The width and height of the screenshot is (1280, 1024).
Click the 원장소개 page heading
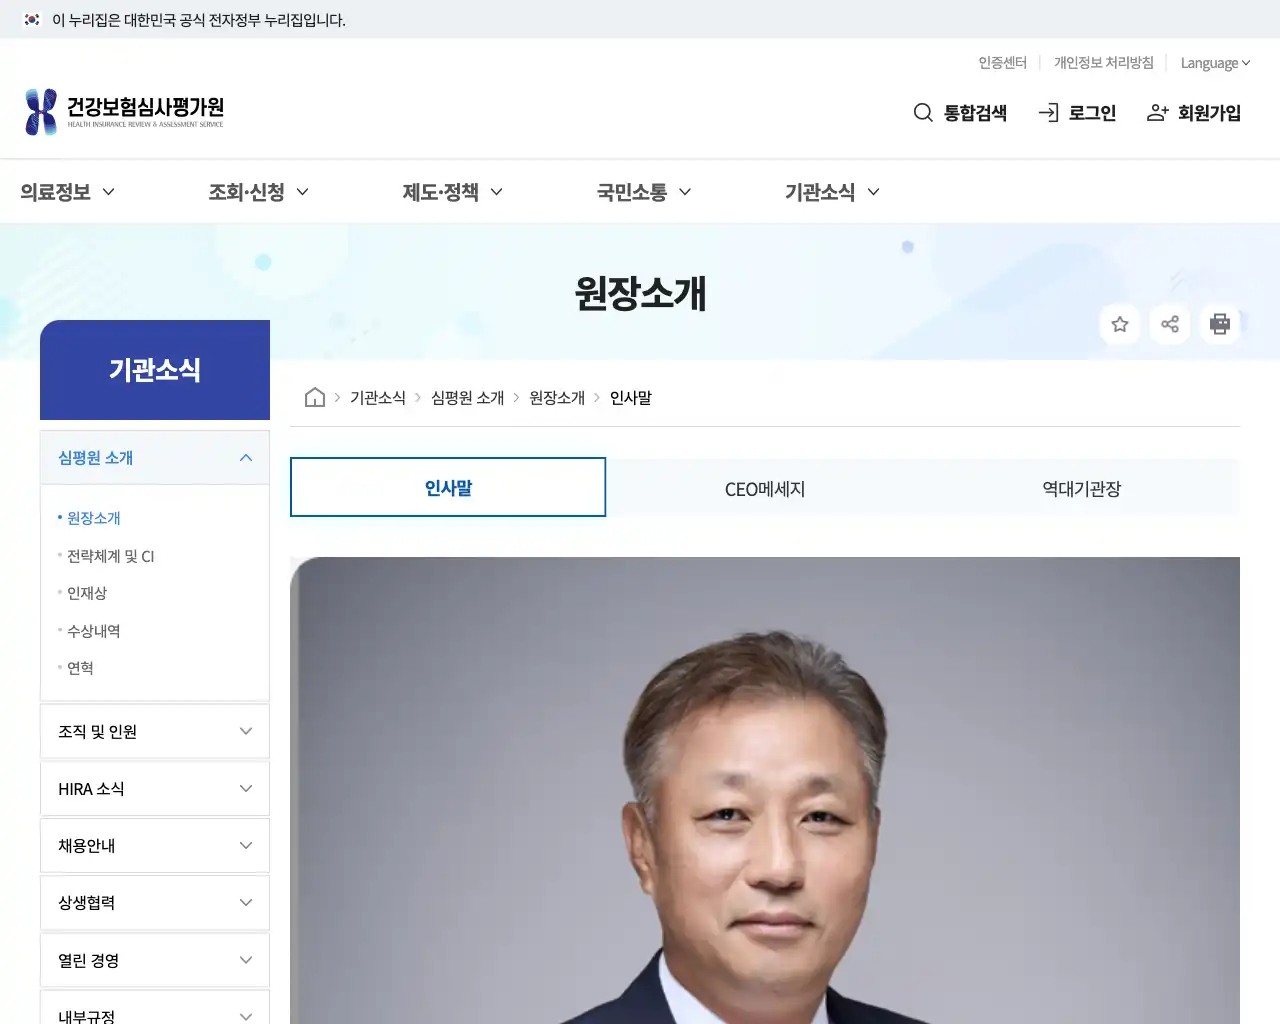point(641,293)
